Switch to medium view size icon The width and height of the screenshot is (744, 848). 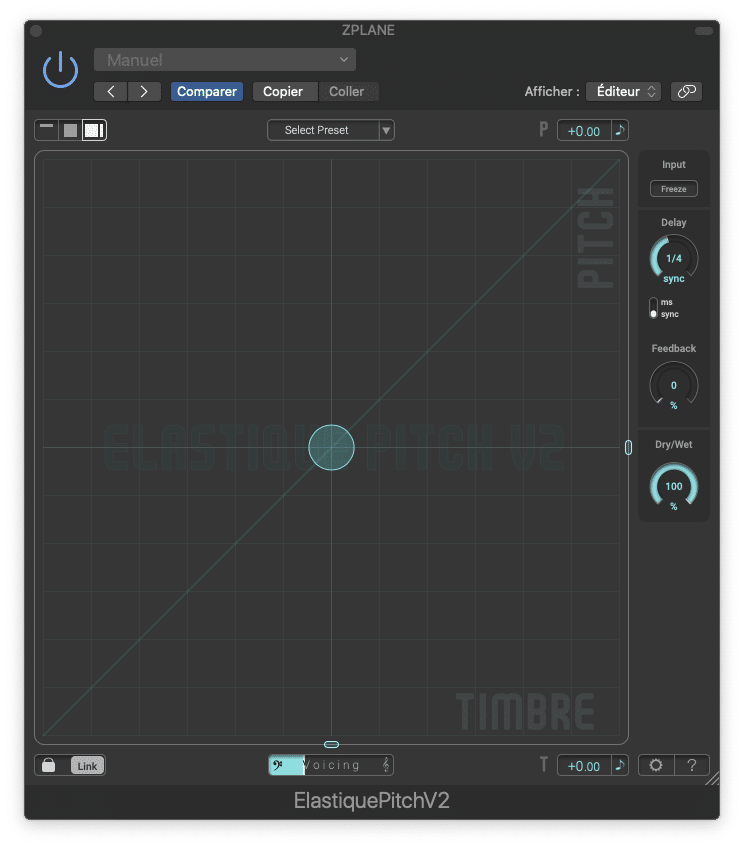[x=70, y=130]
